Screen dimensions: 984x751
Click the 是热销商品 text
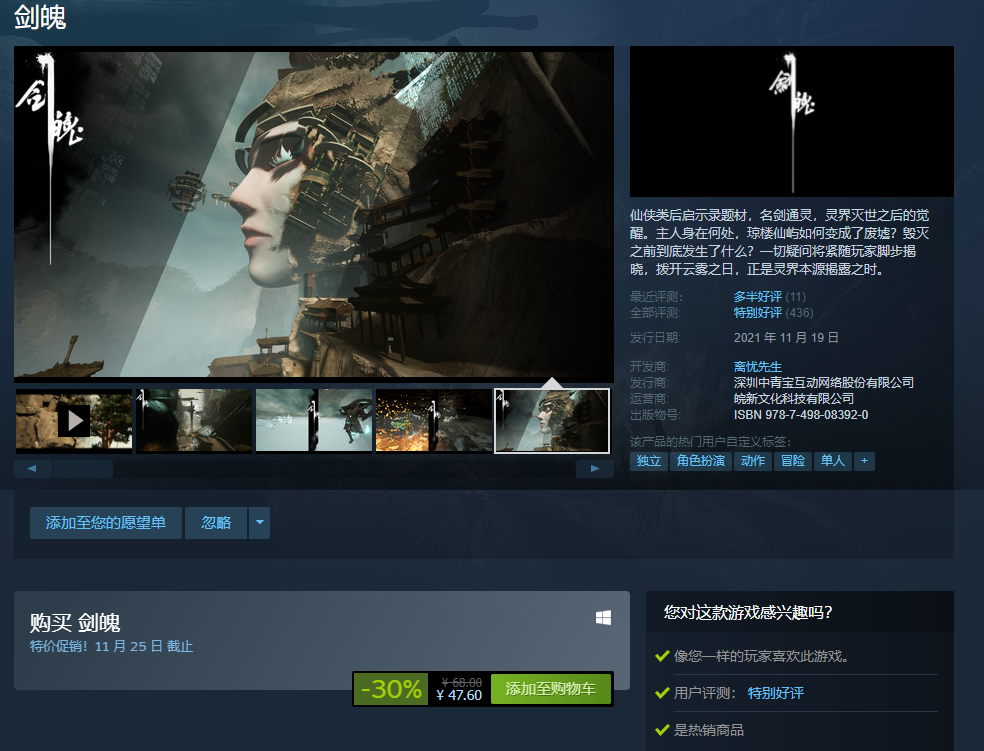click(x=709, y=730)
